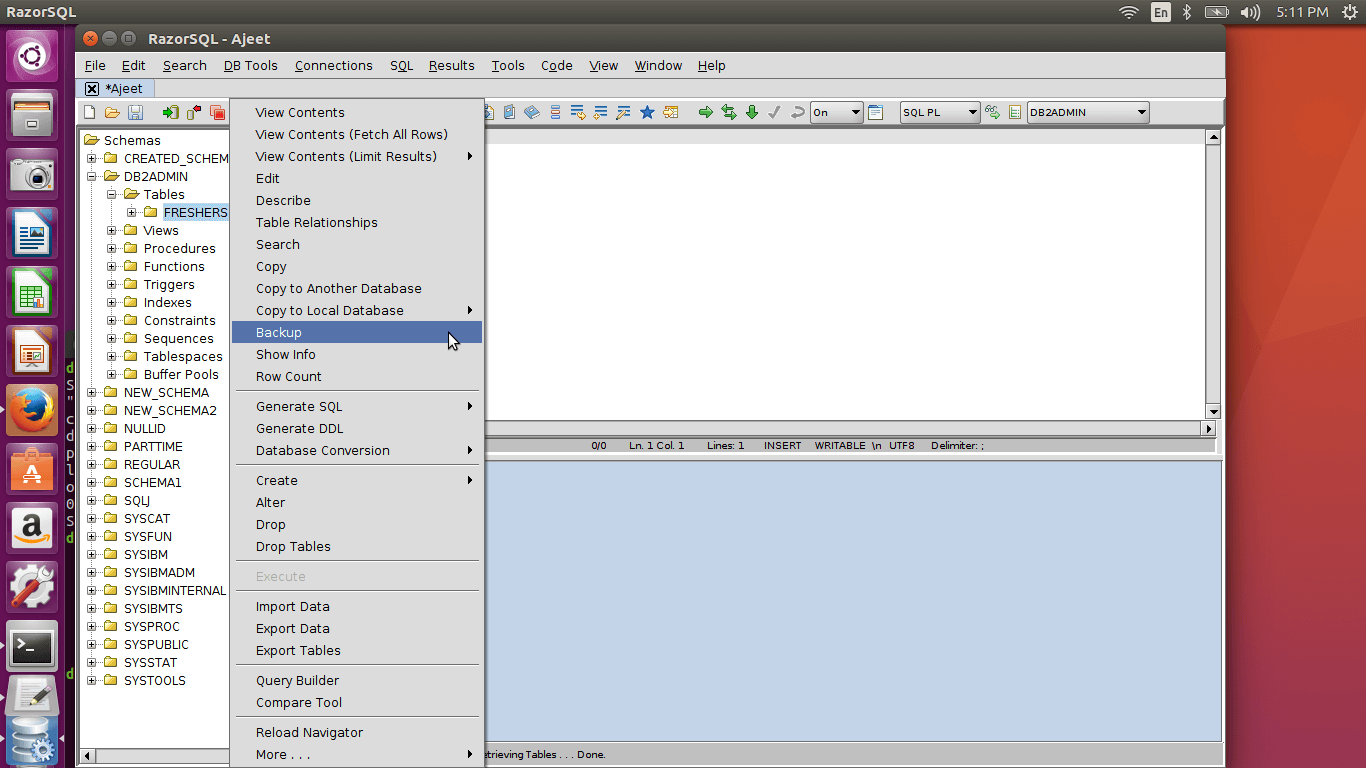Choose Backup from the context menu
Image resolution: width=1366 pixels, height=768 pixels.
point(279,333)
